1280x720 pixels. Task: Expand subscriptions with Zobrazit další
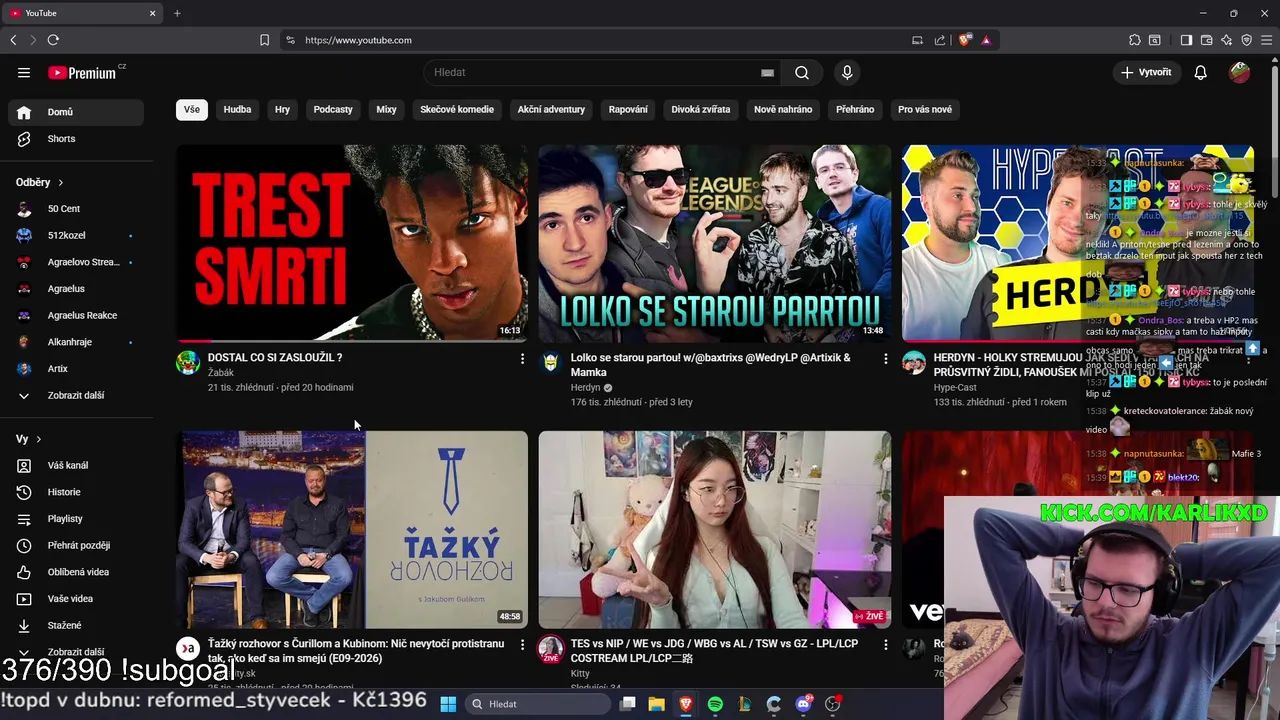pyautogui.click(x=76, y=395)
